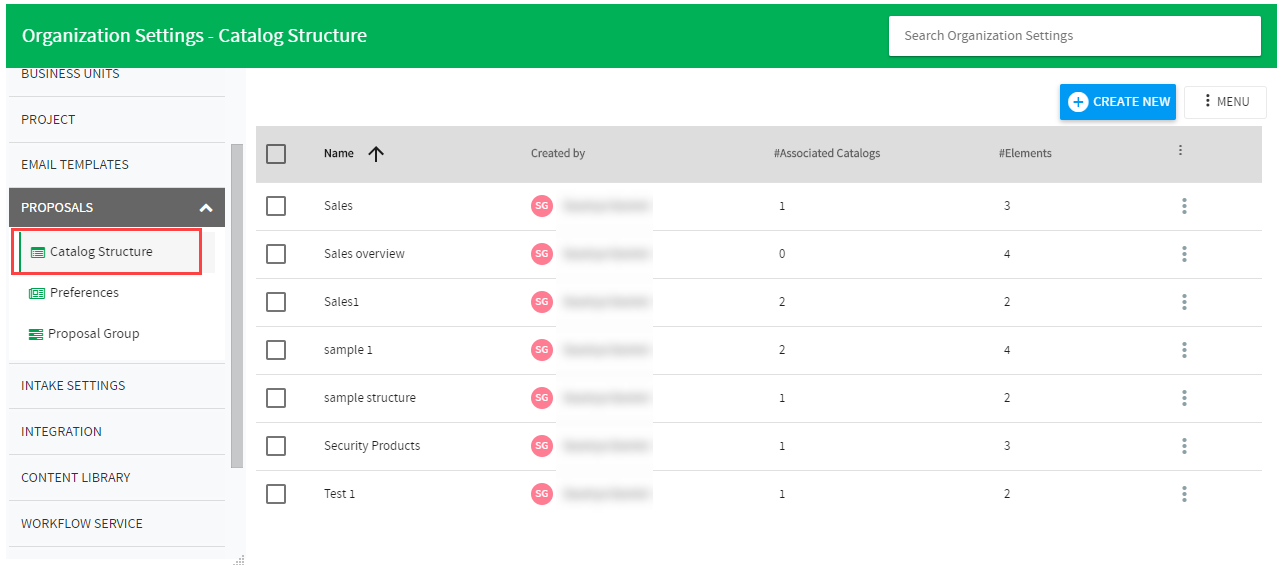Click the sidebar vertical scrollbar
The image size is (1283, 565).
click(x=237, y=305)
